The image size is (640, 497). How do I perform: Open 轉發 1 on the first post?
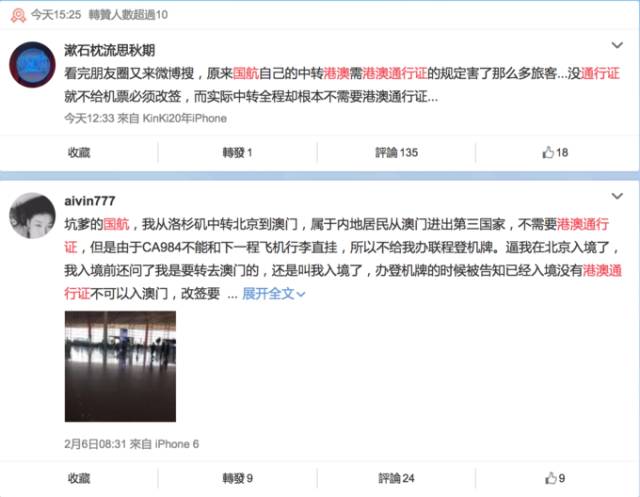point(237,153)
